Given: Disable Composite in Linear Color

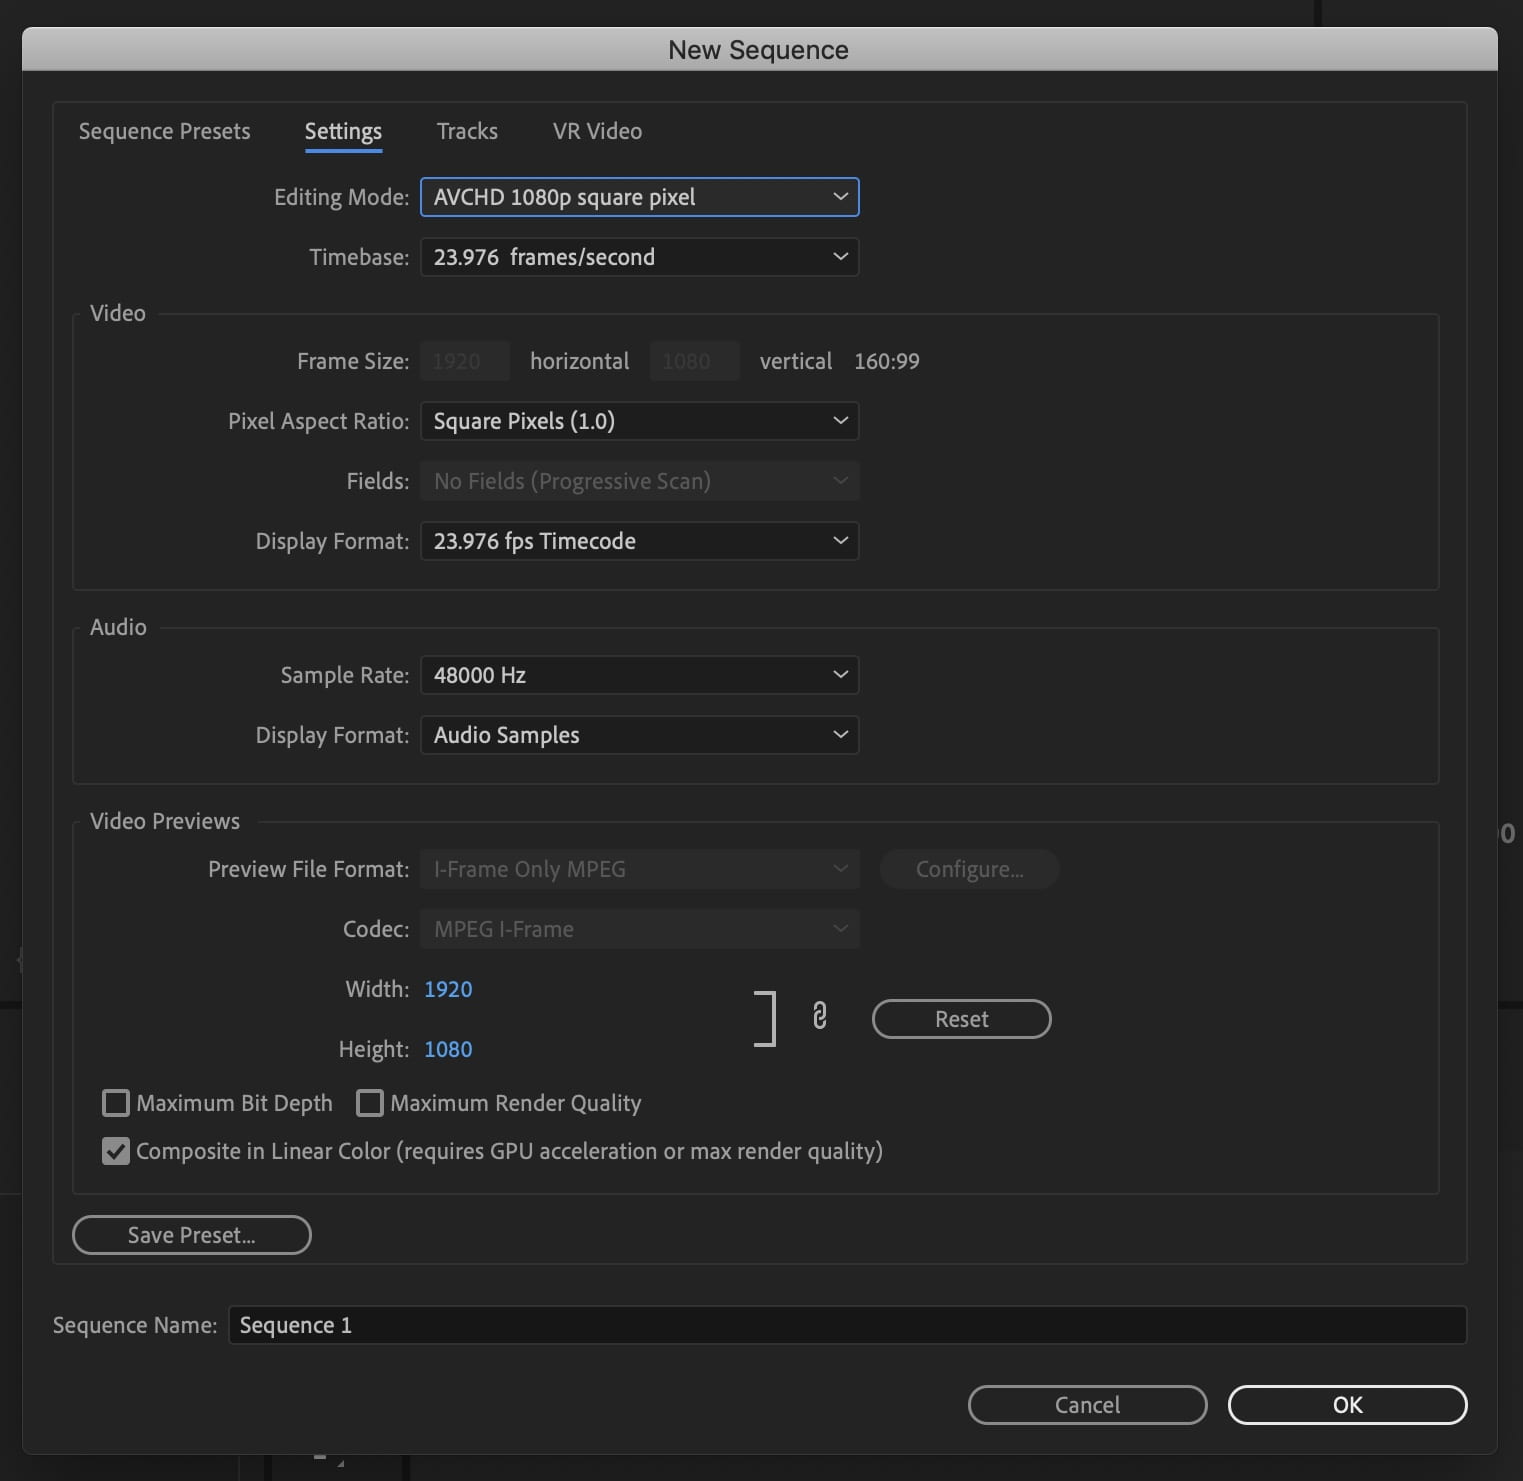Looking at the screenshot, I should [116, 1151].
